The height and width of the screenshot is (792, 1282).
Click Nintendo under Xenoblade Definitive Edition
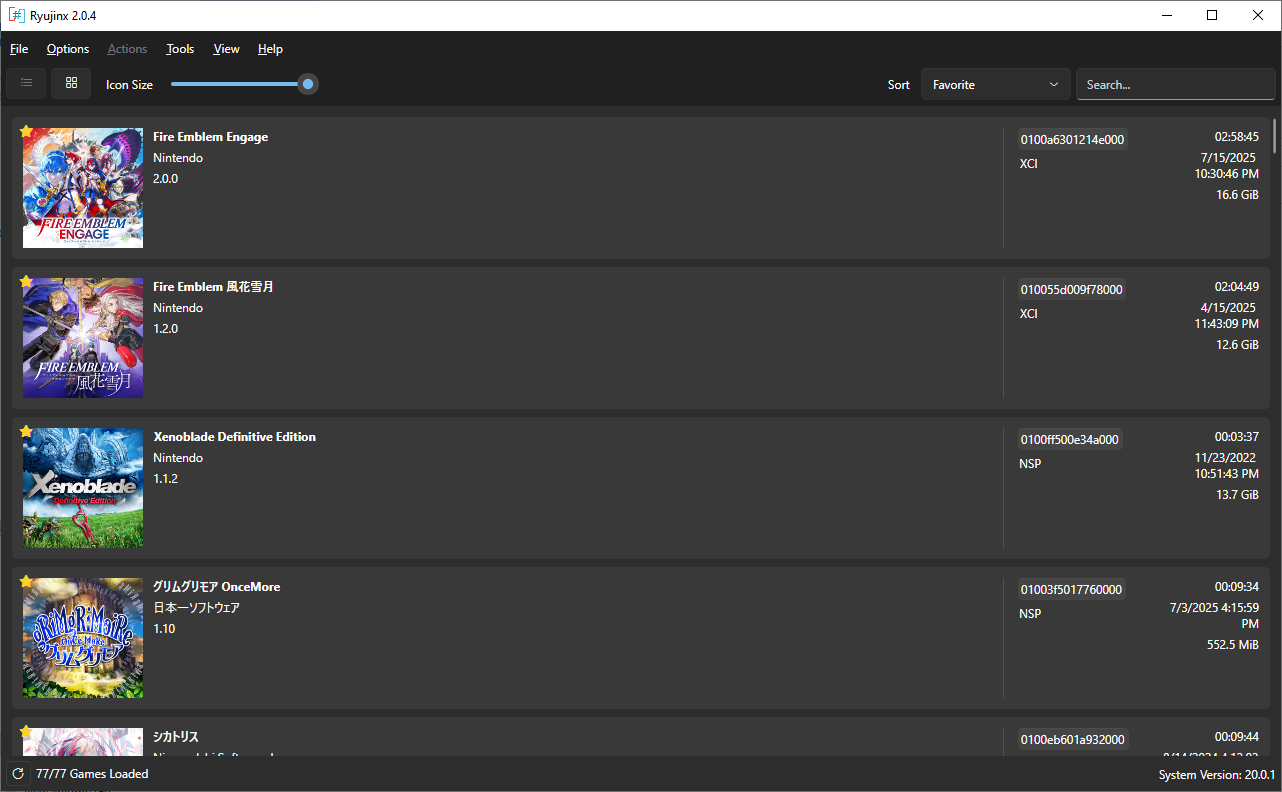point(178,458)
